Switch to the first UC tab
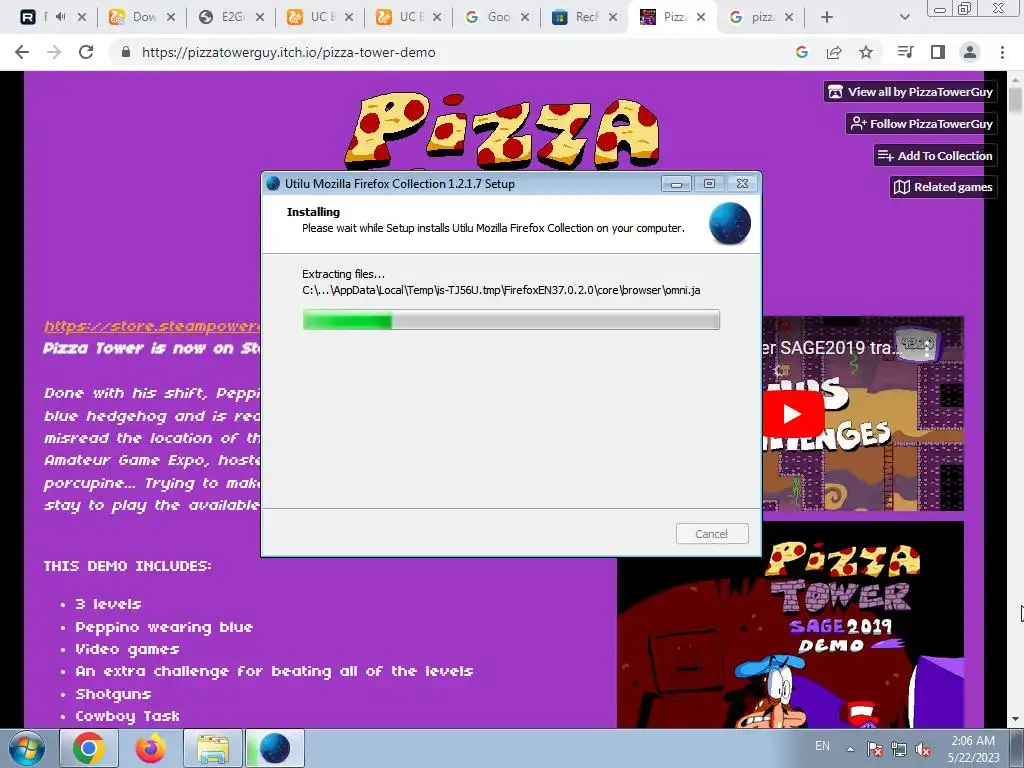Image resolution: width=1024 pixels, height=768 pixels. tap(320, 17)
